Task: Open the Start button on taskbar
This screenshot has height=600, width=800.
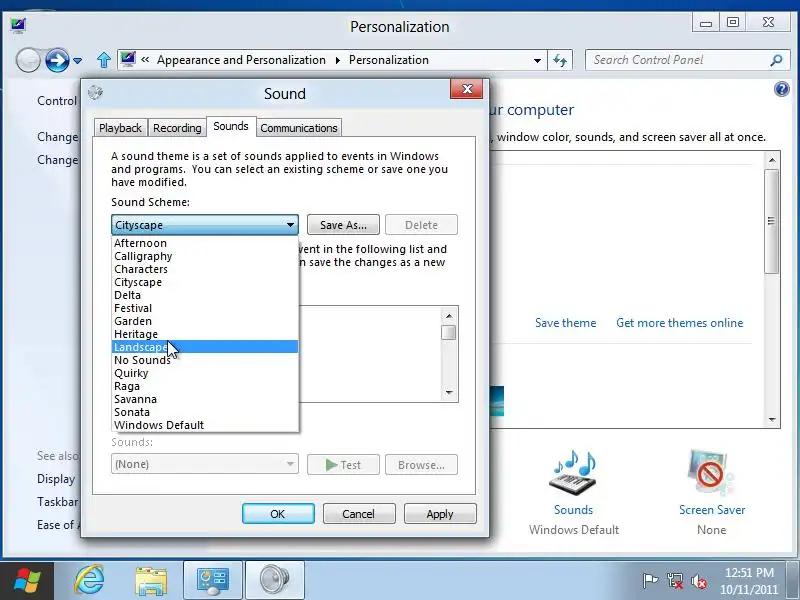Action: [27, 581]
